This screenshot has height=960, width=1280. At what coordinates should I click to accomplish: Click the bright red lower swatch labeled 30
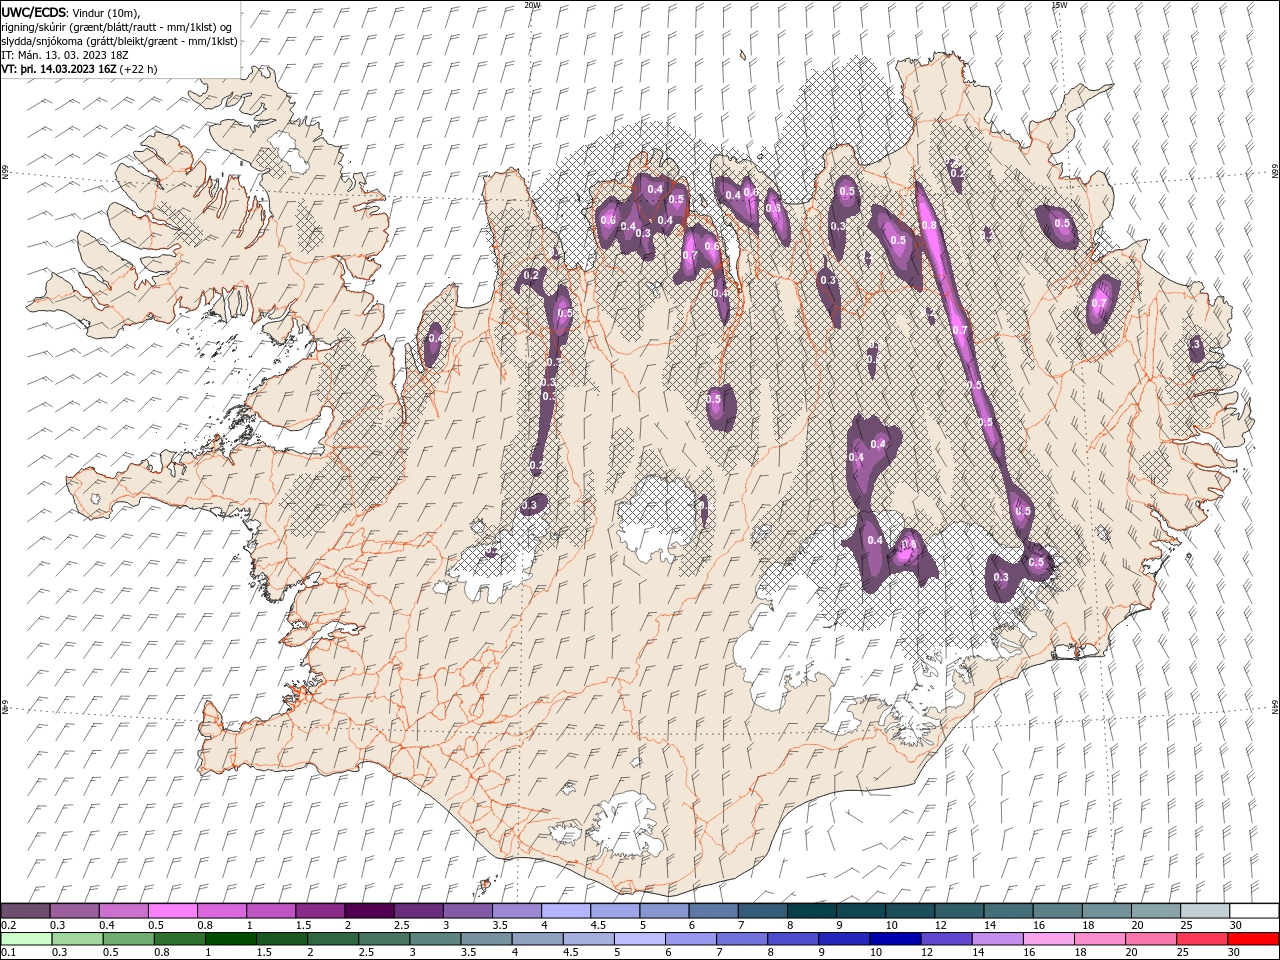pyautogui.click(x=1253, y=939)
